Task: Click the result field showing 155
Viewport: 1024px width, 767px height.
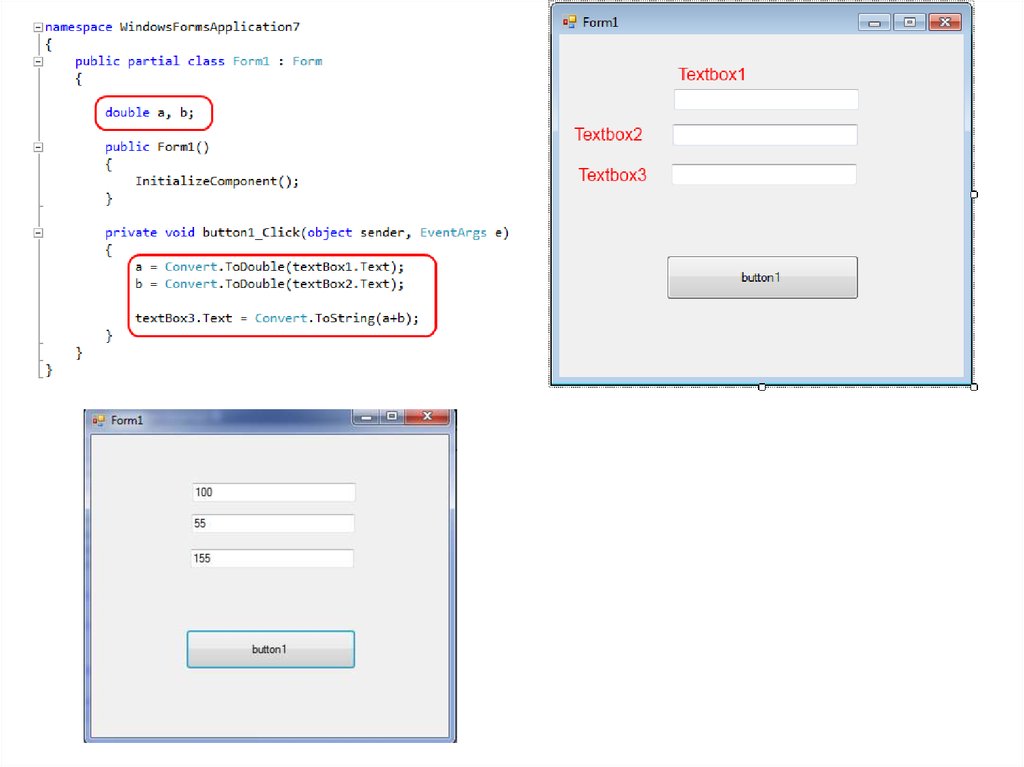Action: pos(272,558)
